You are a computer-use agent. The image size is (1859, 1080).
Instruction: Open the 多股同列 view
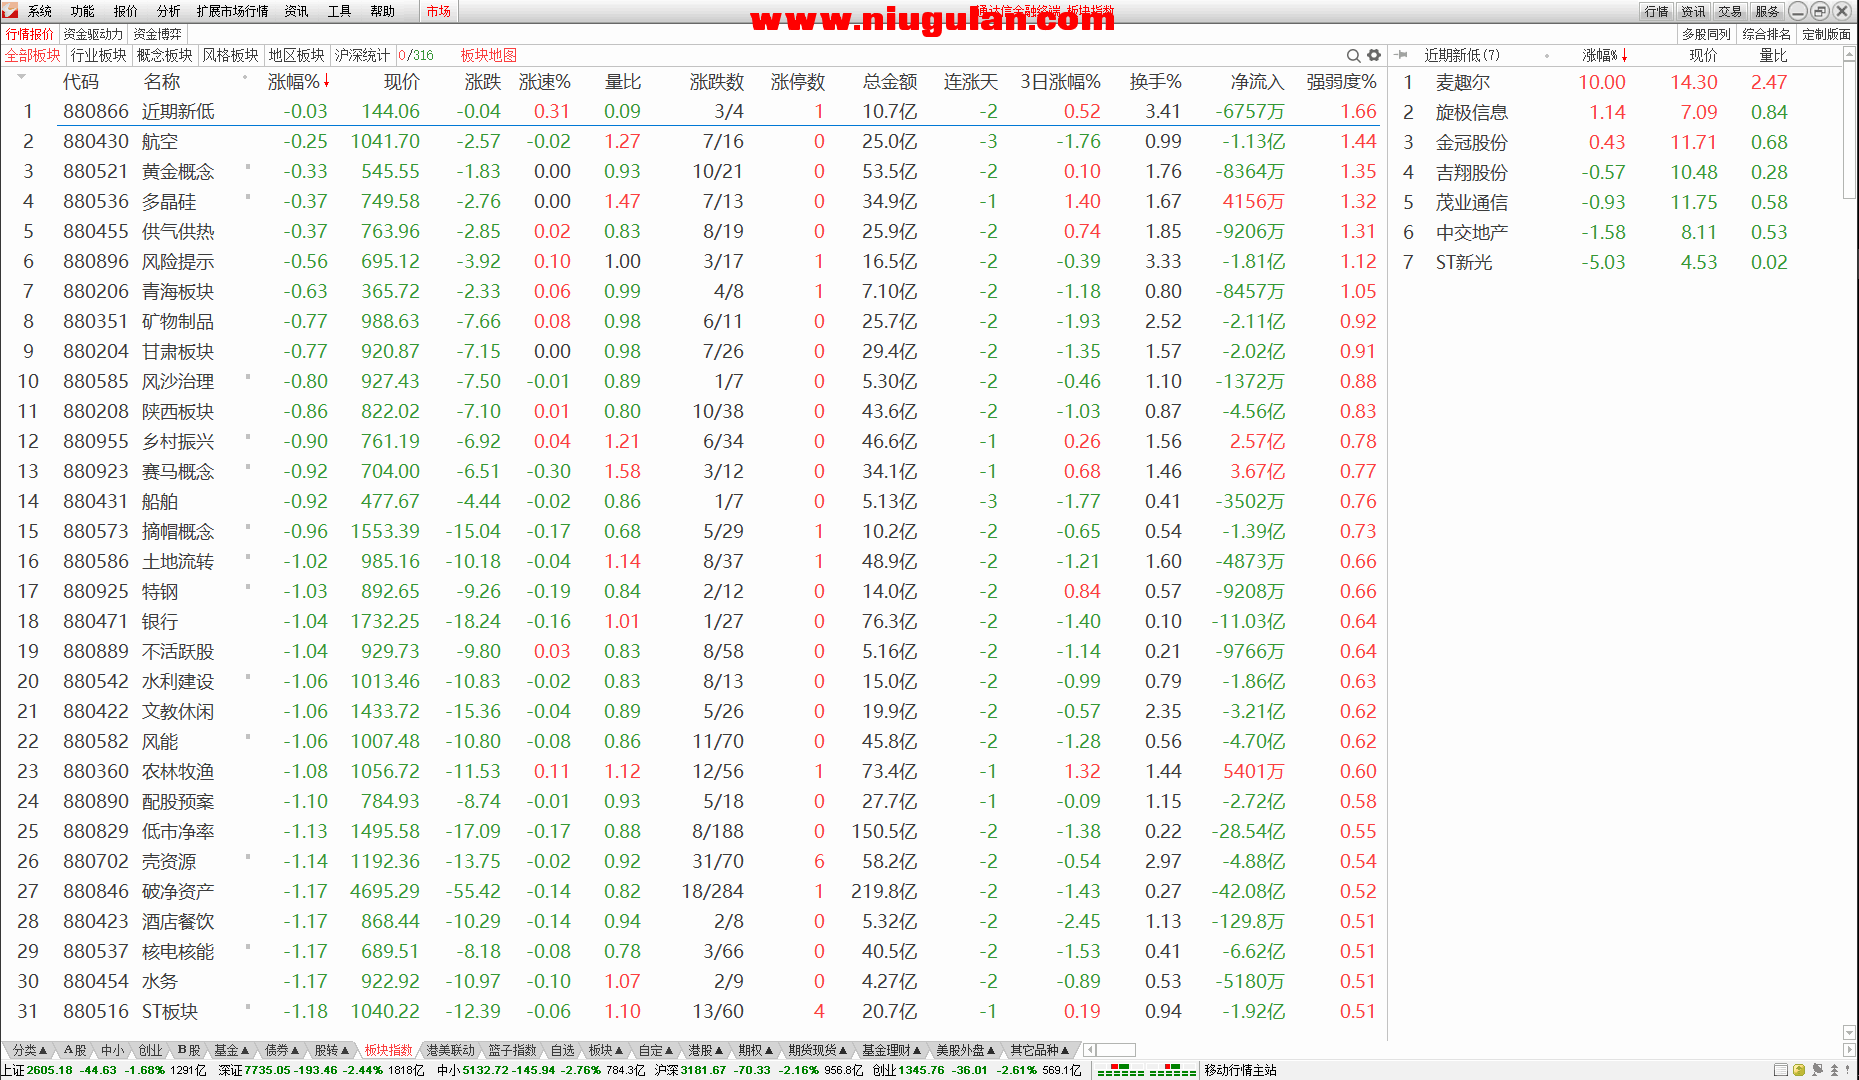1706,33
